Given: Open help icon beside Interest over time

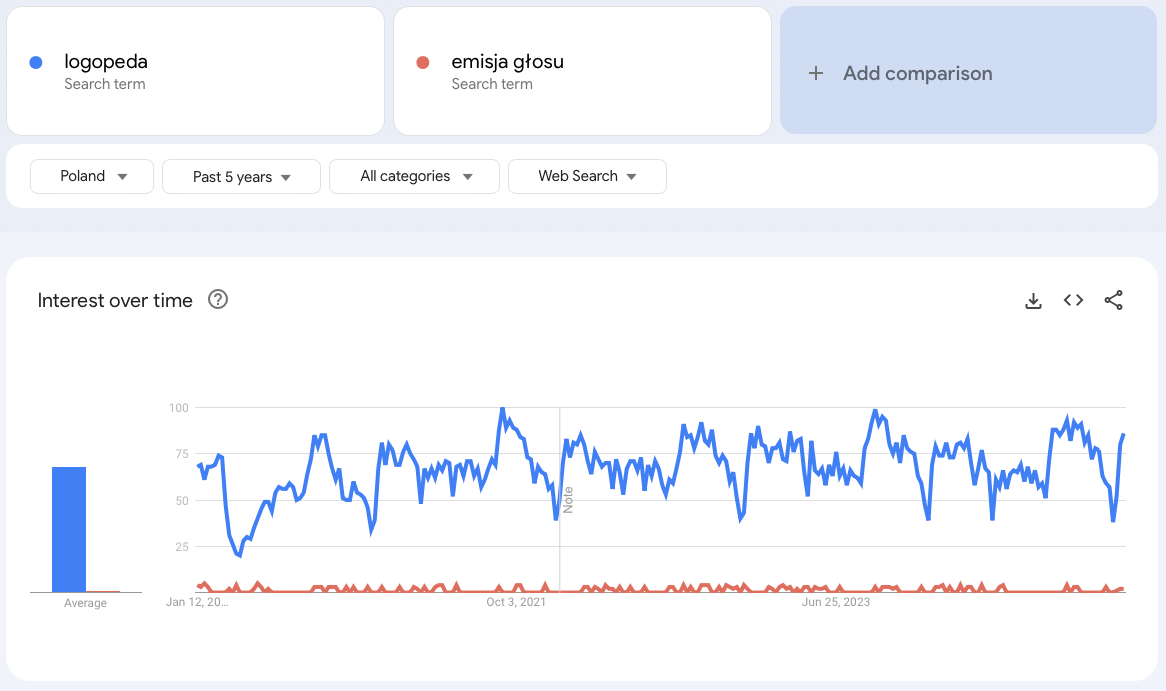Looking at the screenshot, I should (217, 300).
